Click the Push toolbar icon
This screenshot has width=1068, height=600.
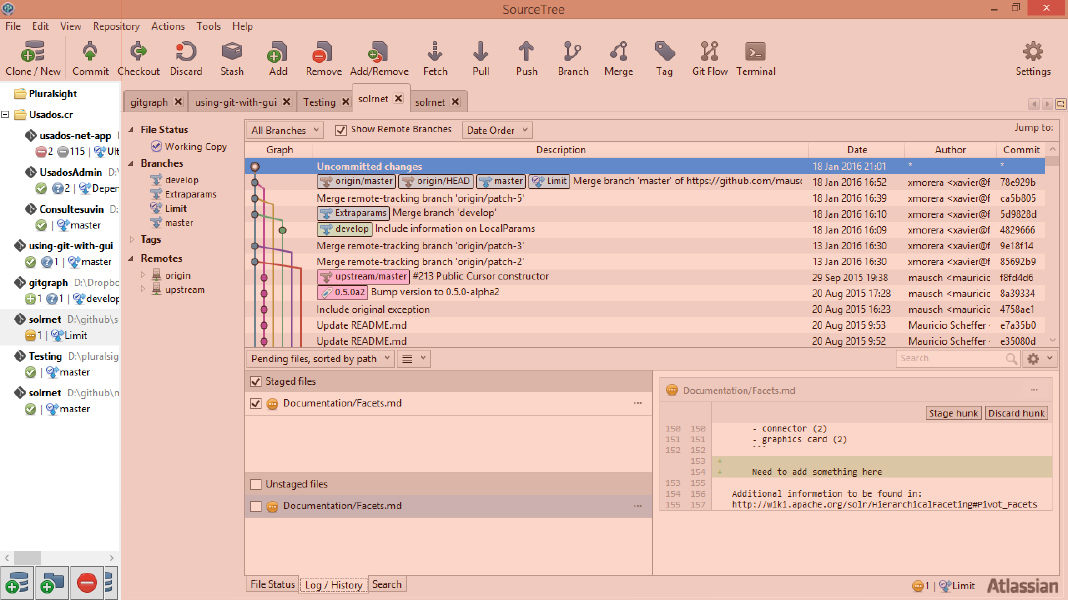[527, 58]
